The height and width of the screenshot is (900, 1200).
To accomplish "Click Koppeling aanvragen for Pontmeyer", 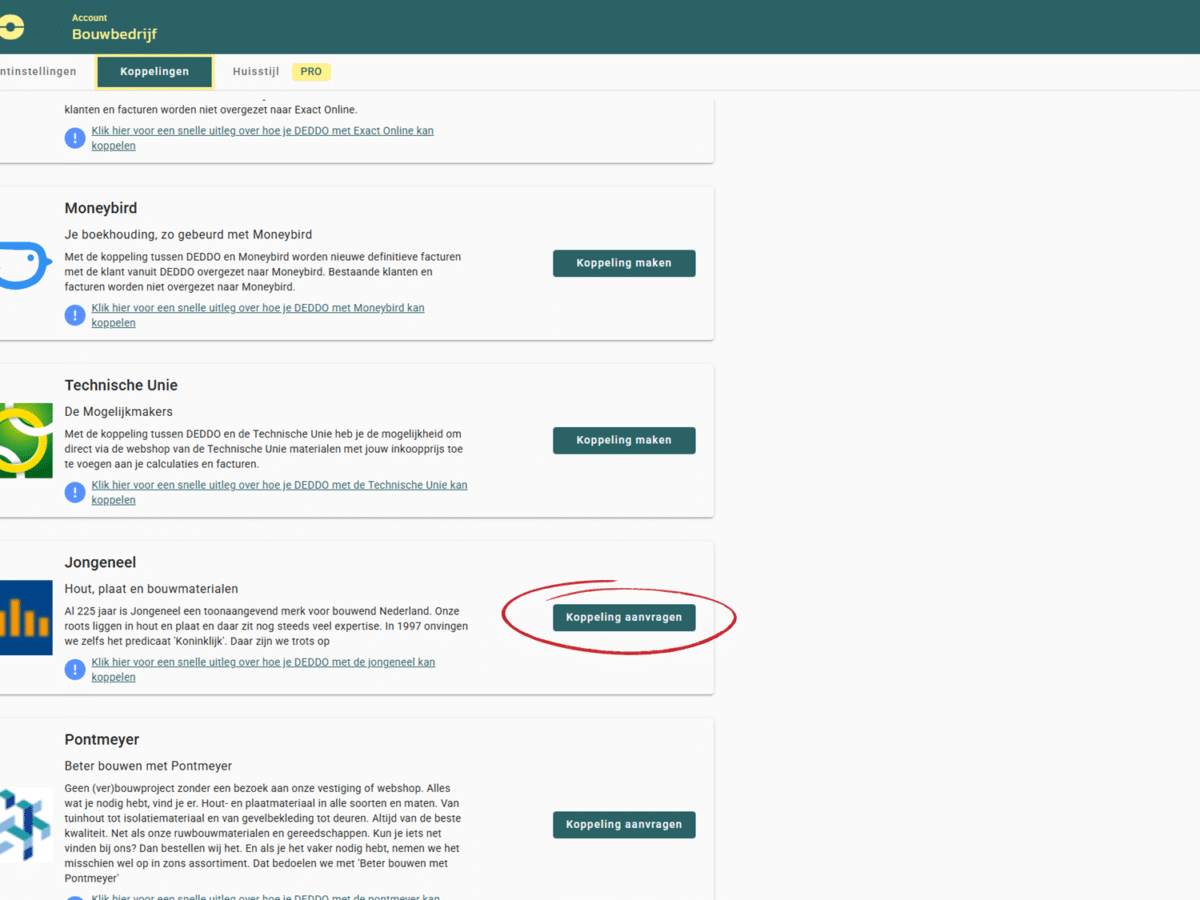I will [x=624, y=825].
